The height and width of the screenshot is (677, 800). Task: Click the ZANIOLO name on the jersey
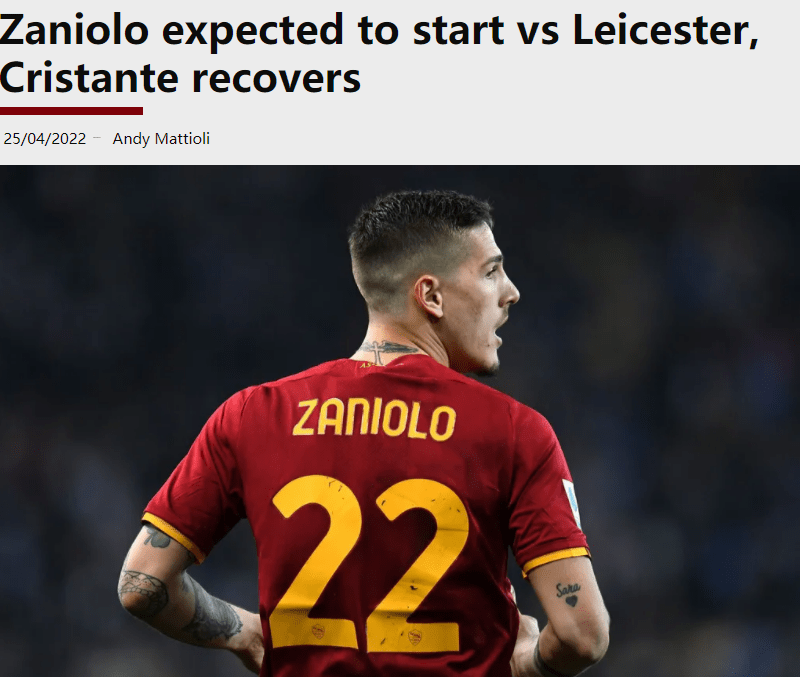click(373, 420)
